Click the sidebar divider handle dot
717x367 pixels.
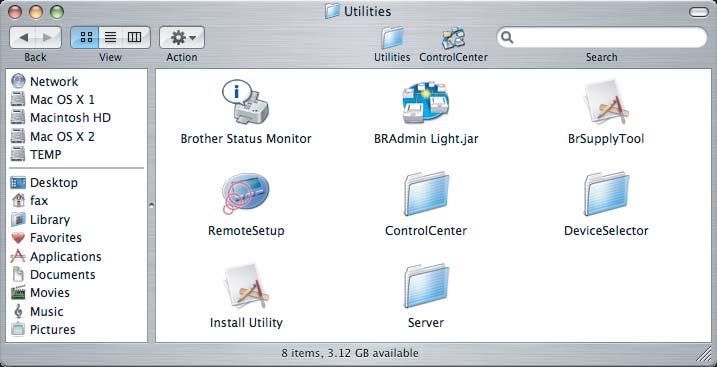click(x=151, y=206)
